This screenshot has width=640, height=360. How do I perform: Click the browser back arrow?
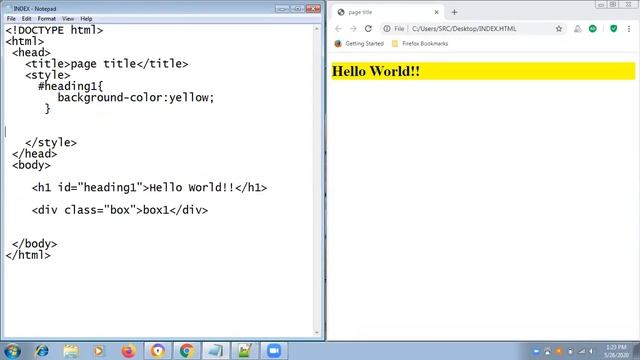pos(338,29)
